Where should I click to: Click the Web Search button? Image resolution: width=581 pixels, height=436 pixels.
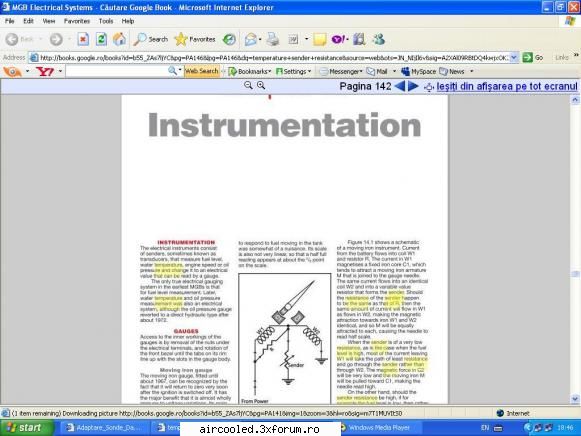coord(202,71)
